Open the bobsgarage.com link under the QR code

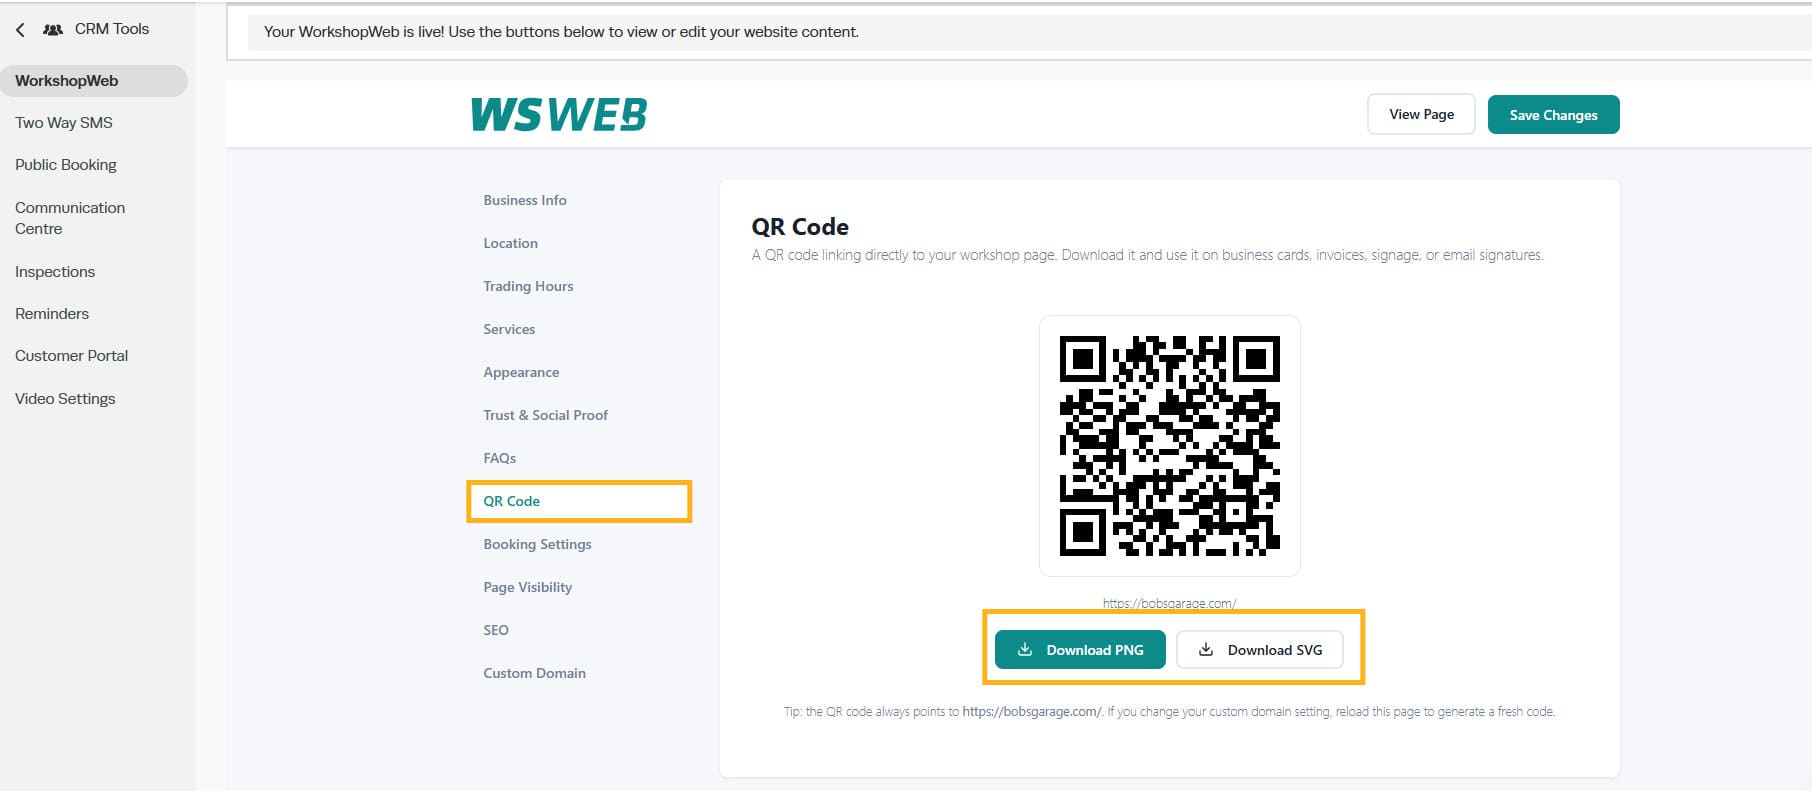pyautogui.click(x=1170, y=603)
